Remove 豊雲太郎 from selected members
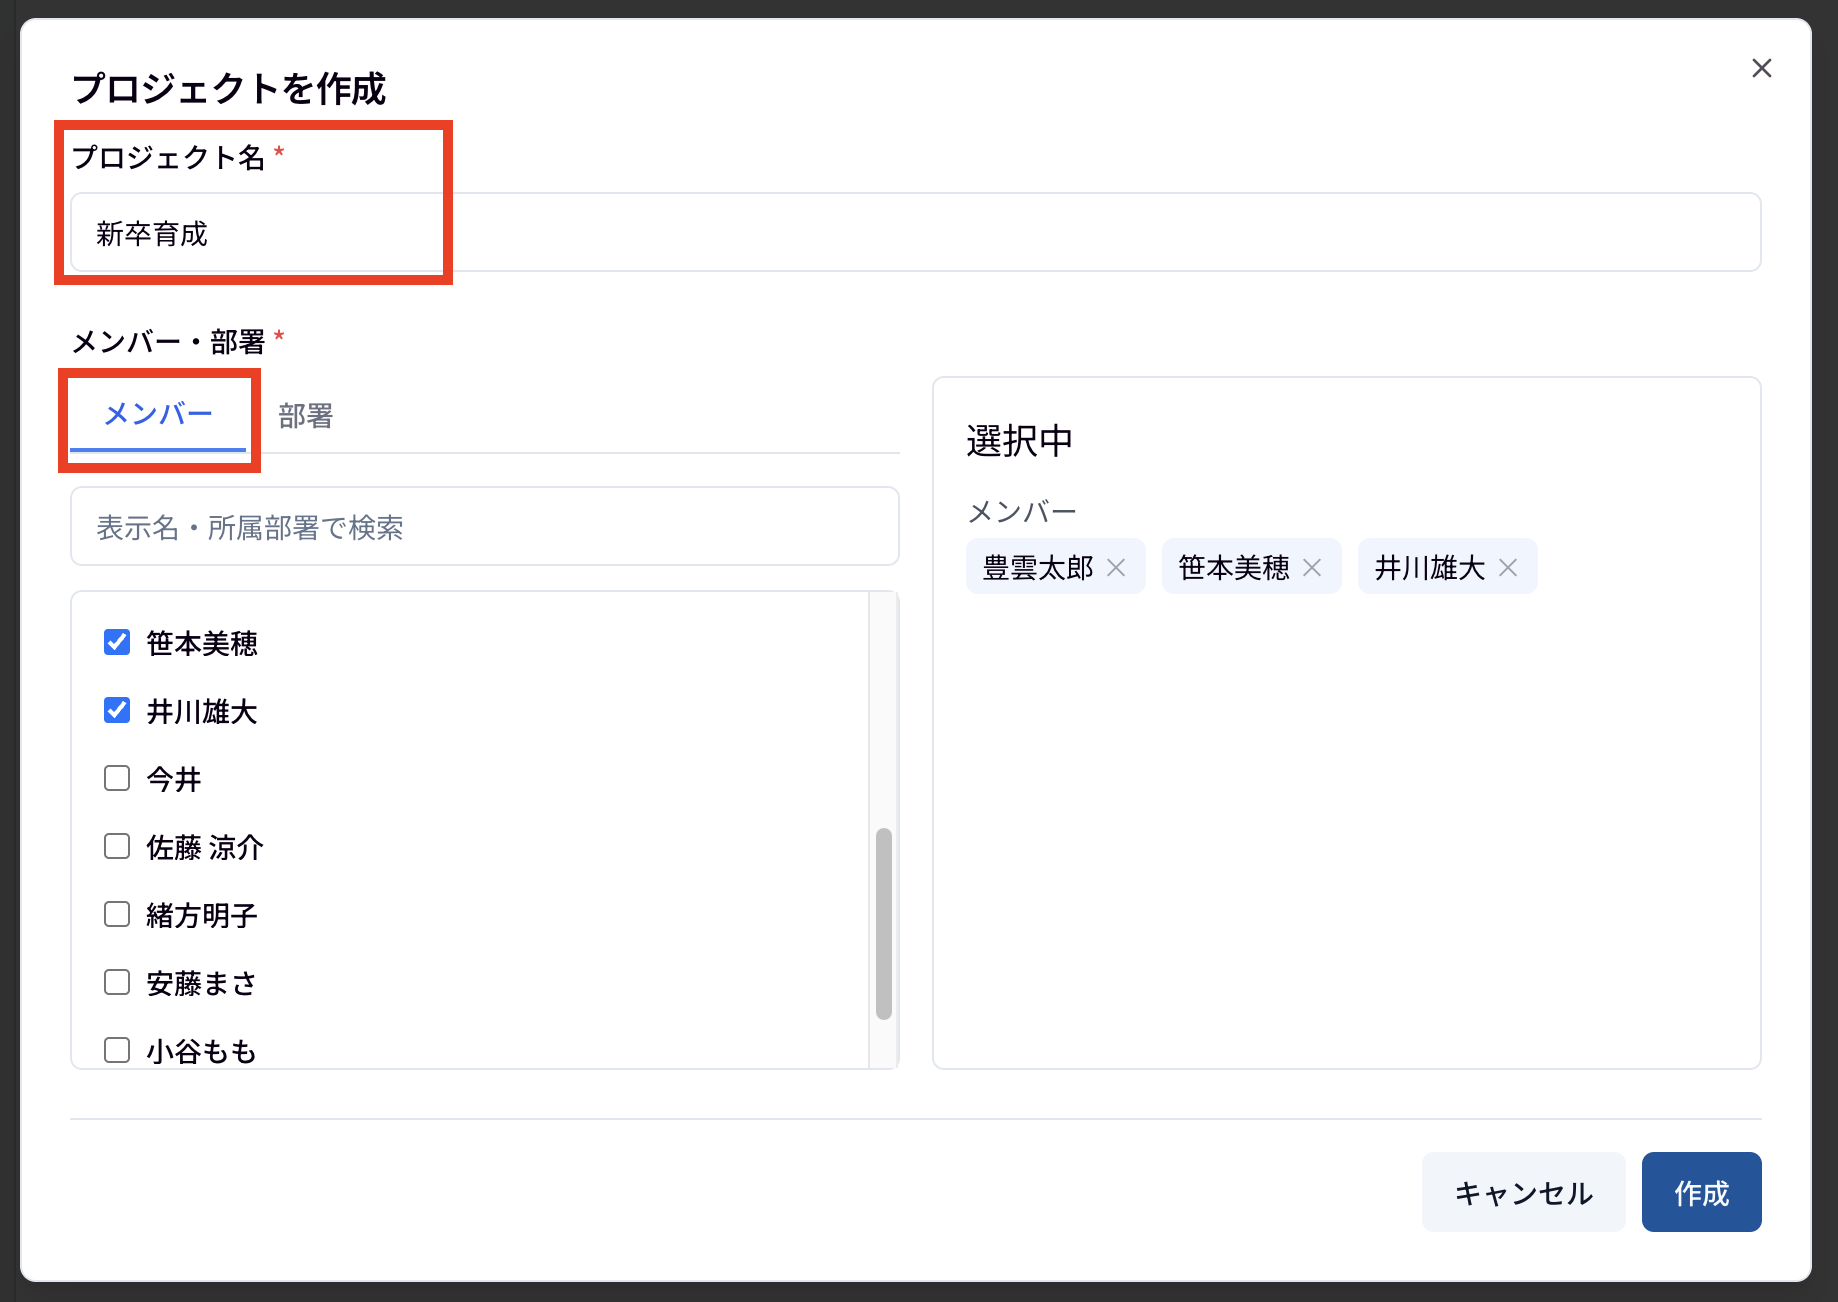1838x1302 pixels. click(x=1116, y=568)
